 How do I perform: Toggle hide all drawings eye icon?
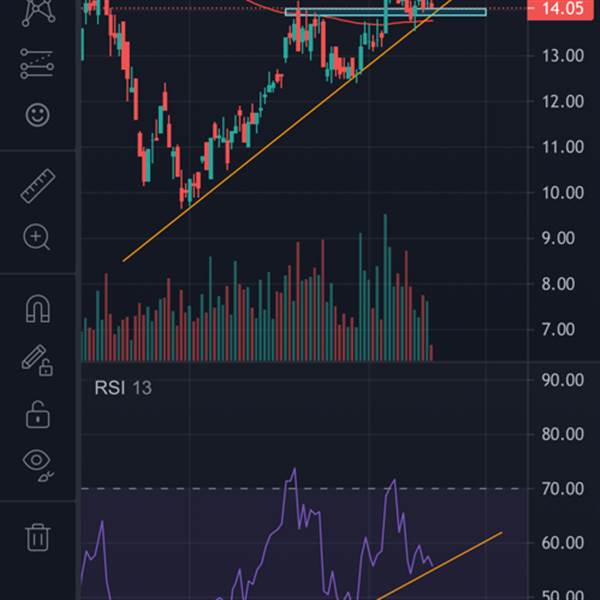click(38, 465)
